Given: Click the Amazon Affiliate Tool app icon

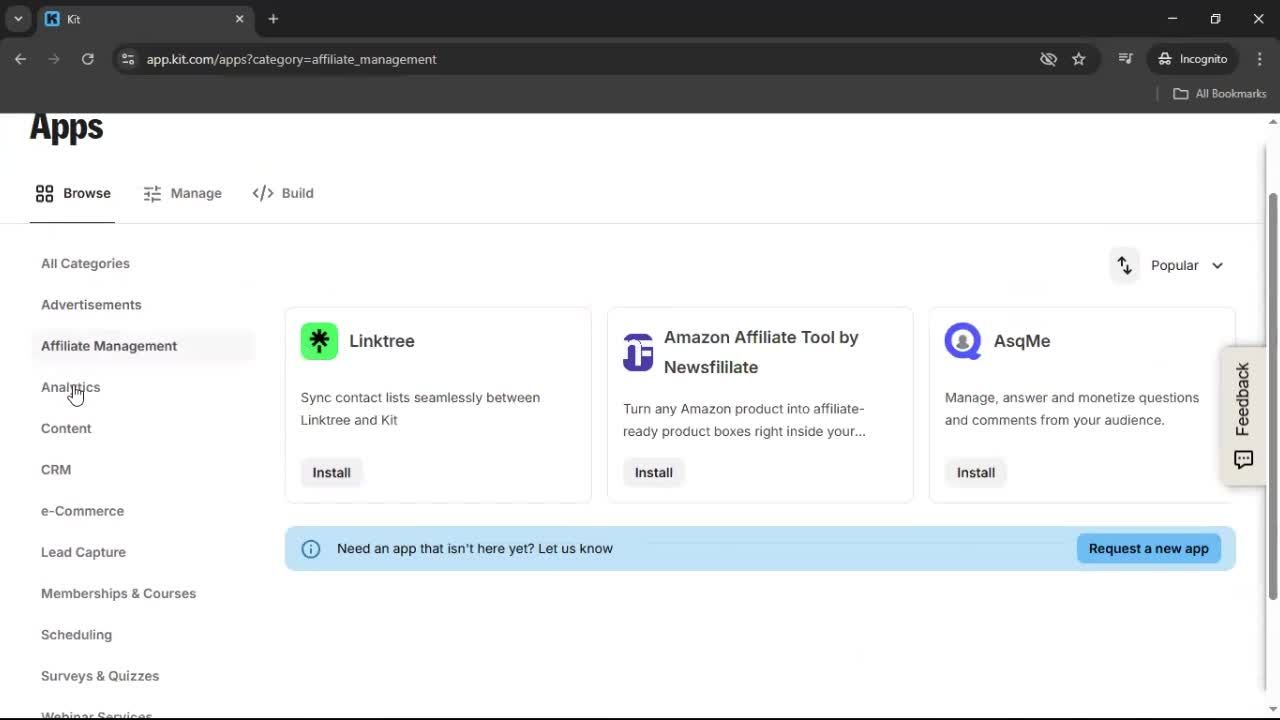Looking at the screenshot, I should coord(638,352).
